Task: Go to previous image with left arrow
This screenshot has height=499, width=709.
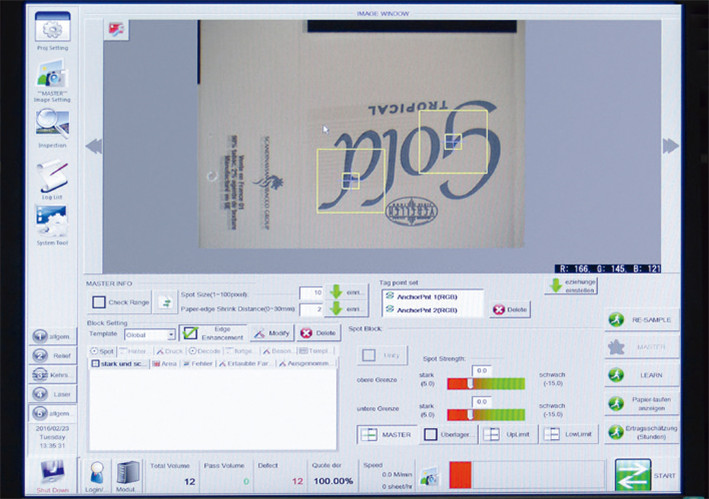Action: click(x=94, y=146)
